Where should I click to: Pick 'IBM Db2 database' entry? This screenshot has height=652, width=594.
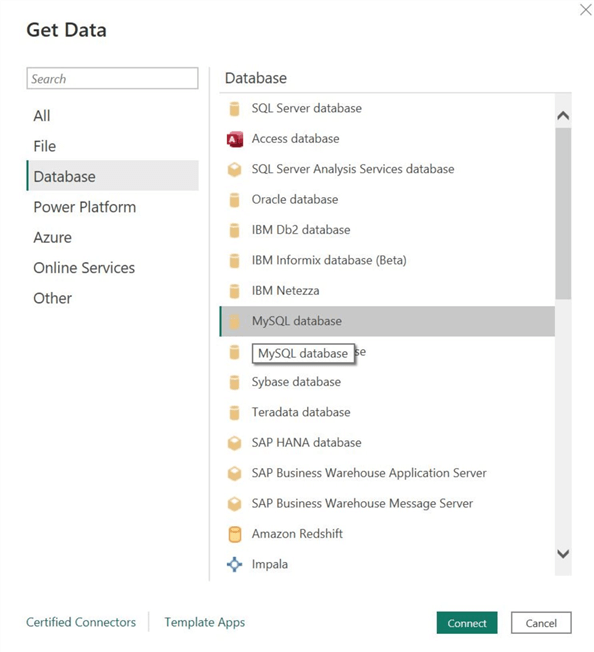[x=301, y=230]
